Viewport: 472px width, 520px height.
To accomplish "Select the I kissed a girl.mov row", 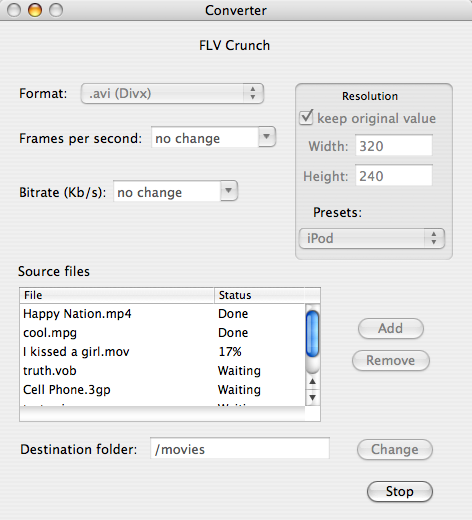I will [162, 352].
